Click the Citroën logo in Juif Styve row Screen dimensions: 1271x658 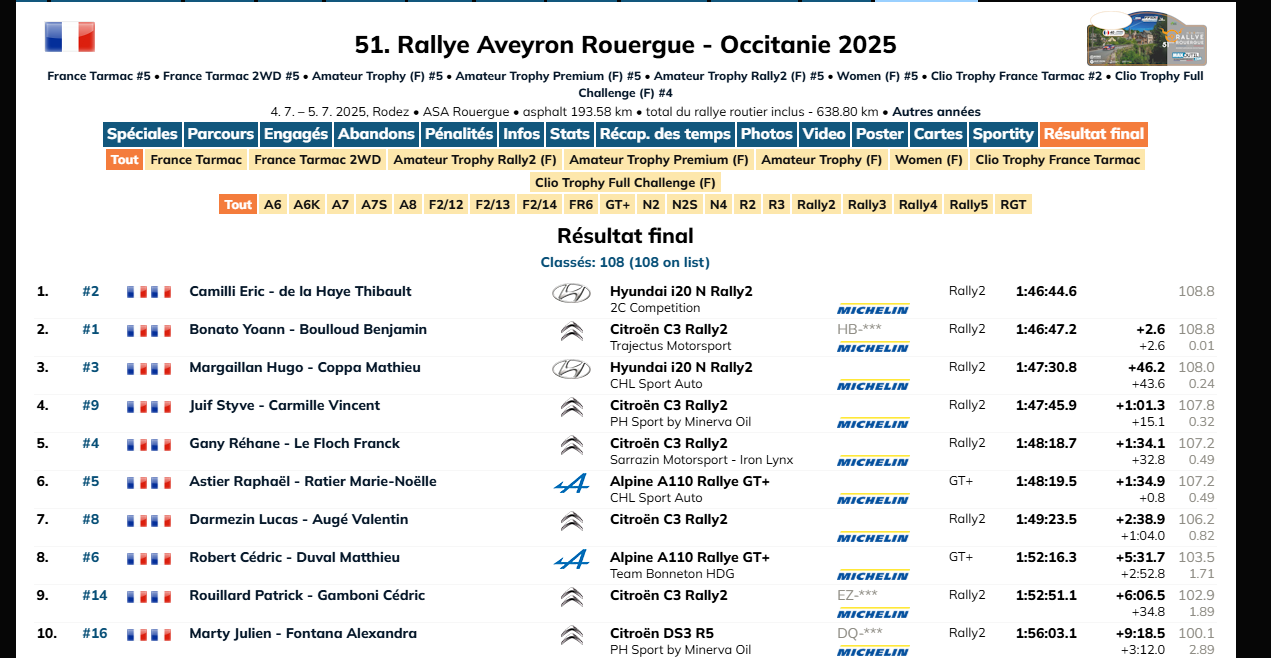point(571,407)
